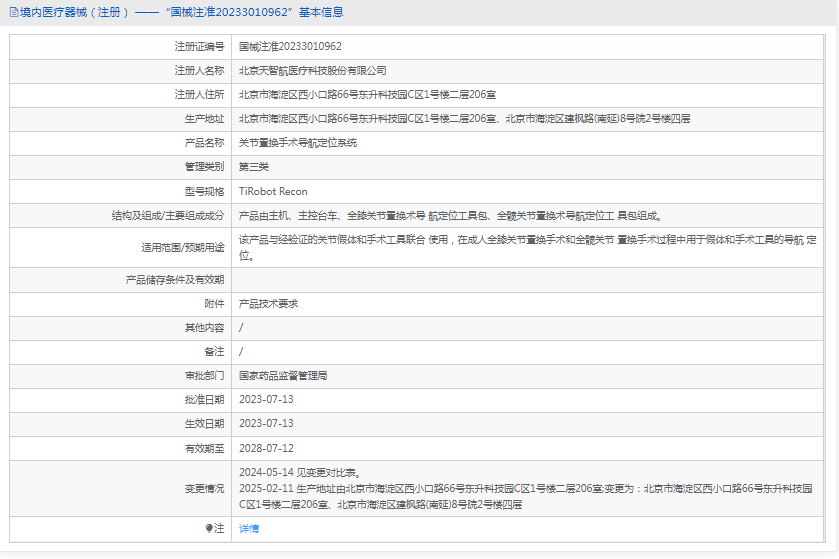This screenshot has width=839, height=559.
Task: Select company name 北京天智航医疗科技股份有限公司
Action: point(312,71)
